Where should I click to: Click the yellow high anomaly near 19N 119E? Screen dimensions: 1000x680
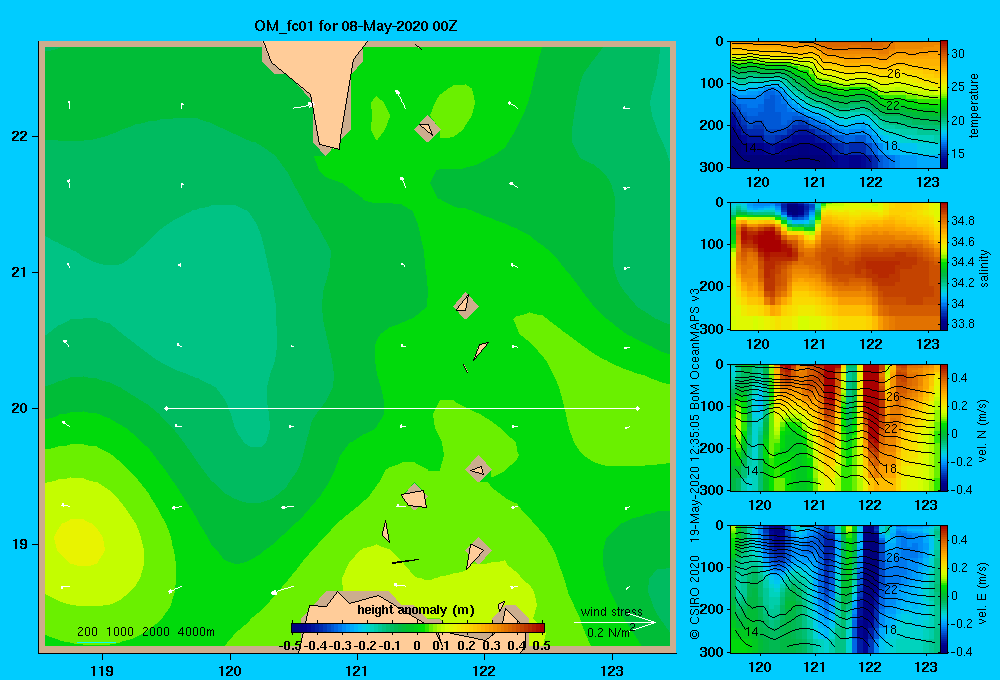coord(80,543)
